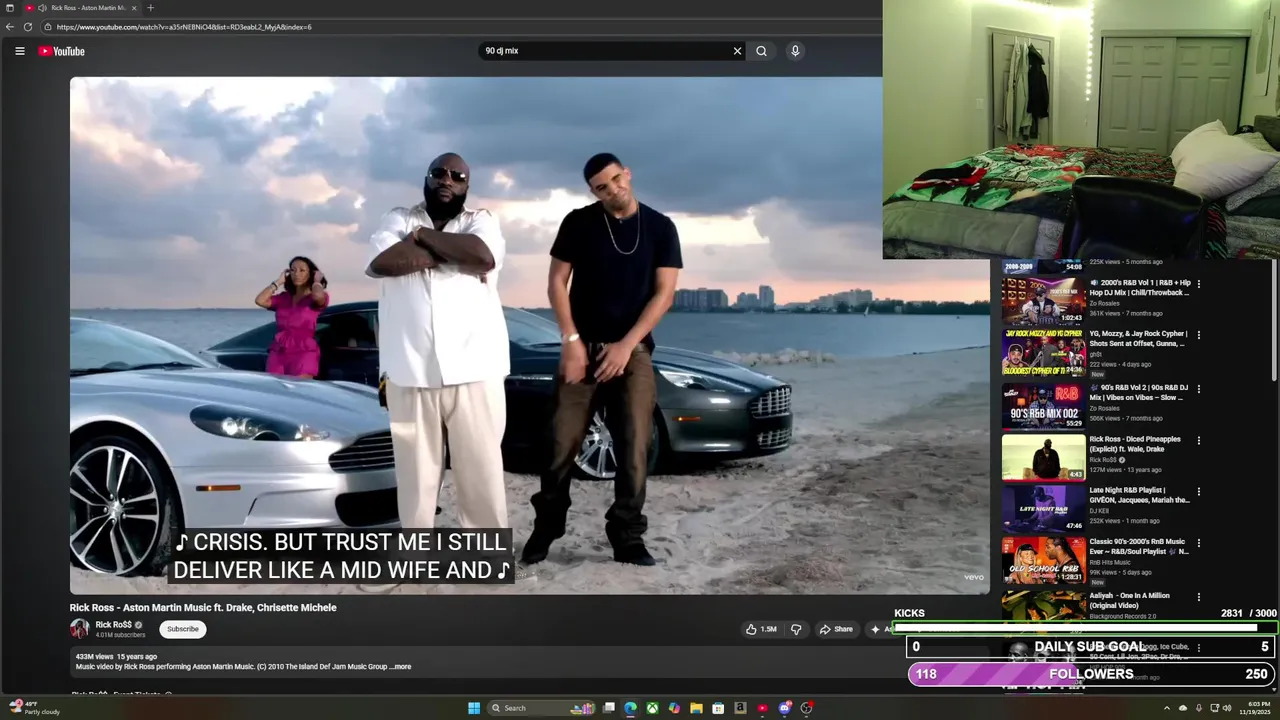Open options for 'Aaliyah - One In A Million'

[x=1198, y=597]
